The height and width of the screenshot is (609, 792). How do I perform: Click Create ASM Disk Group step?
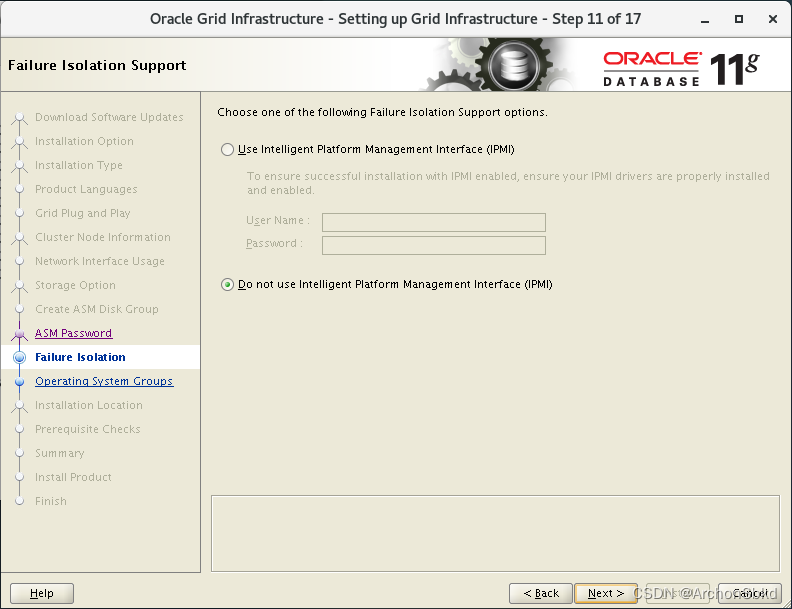point(97,309)
